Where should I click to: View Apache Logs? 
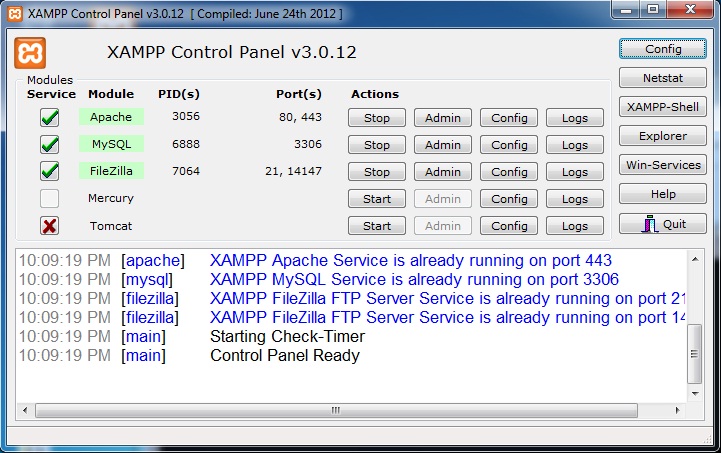575,118
